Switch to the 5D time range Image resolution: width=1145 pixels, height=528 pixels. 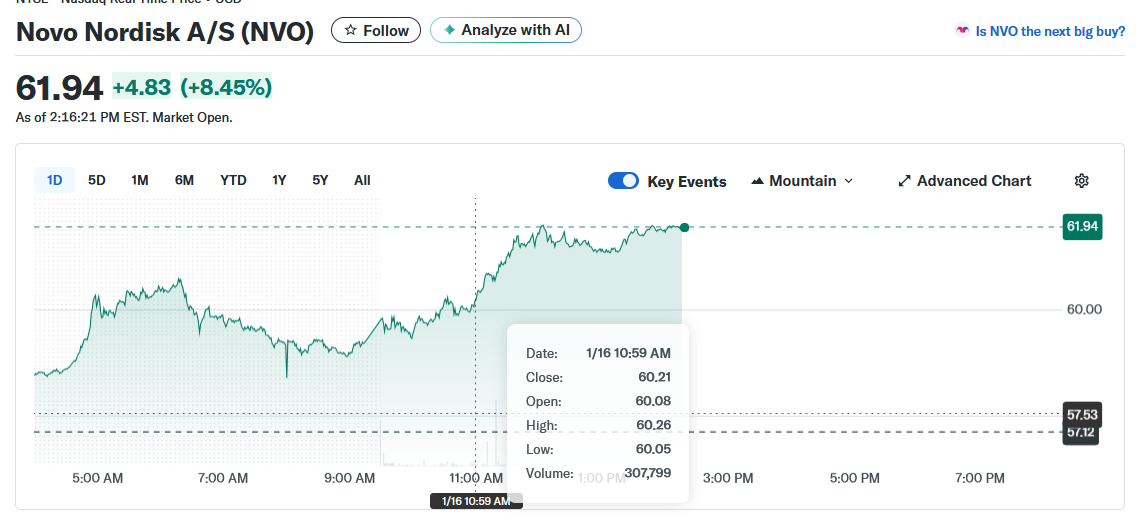coord(97,180)
